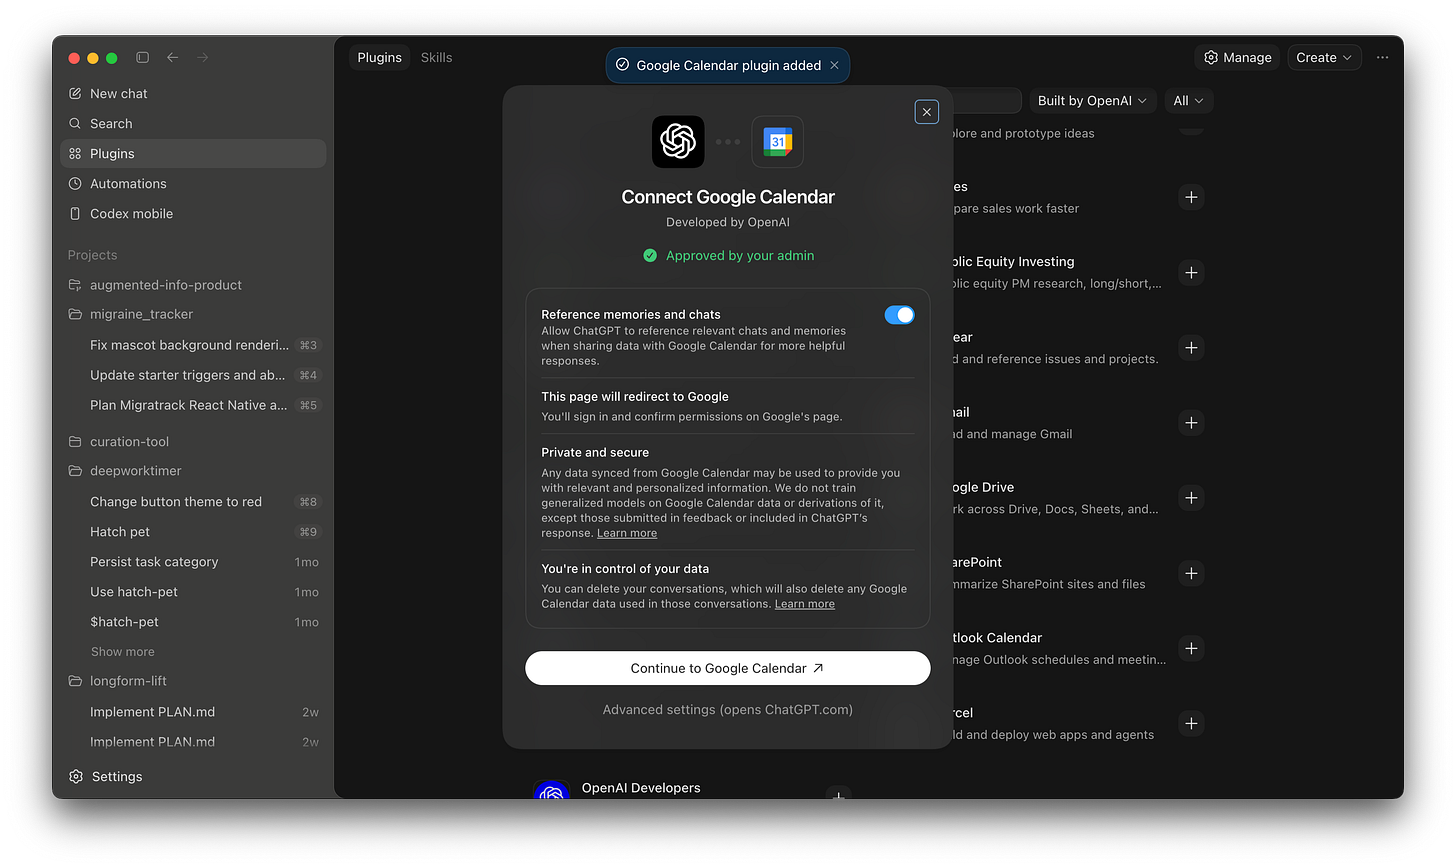
Task: Add the Outlook Calendar plugin
Action: pyautogui.click(x=1191, y=648)
